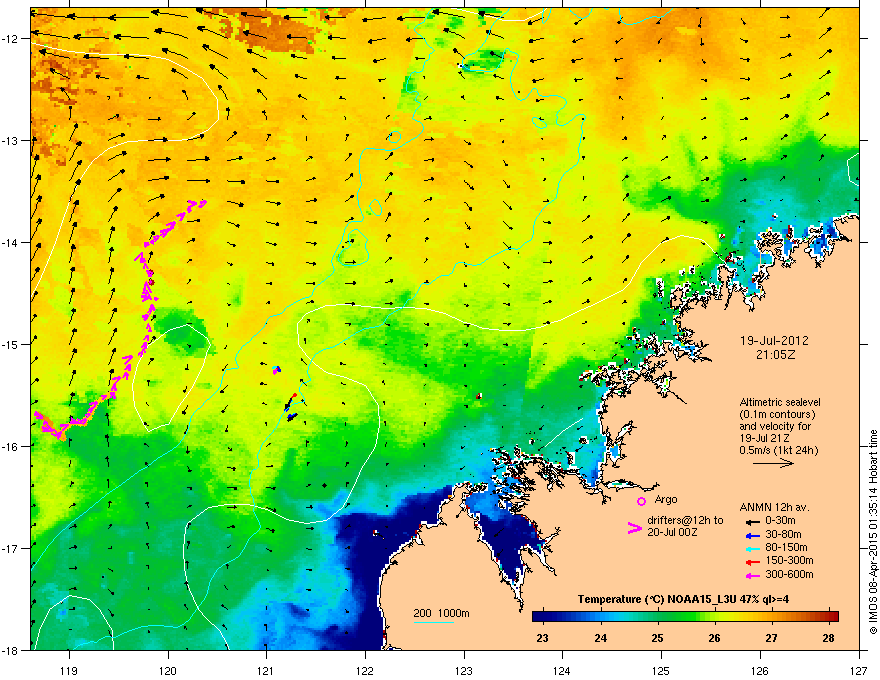Image resolution: width=880 pixels, height=680 pixels.
Task: Click the date label 19-Jul-2012
Action: pos(774,341)
